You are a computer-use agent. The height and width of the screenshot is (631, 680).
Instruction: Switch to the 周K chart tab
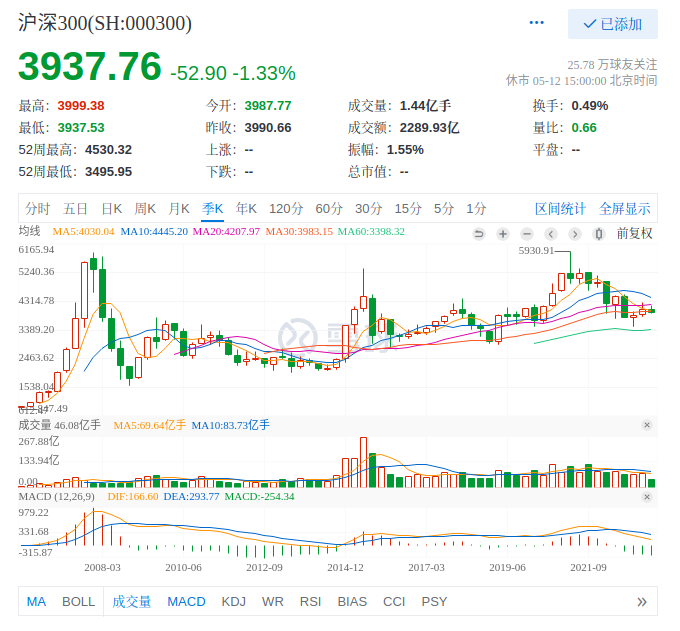click(145, 209)
